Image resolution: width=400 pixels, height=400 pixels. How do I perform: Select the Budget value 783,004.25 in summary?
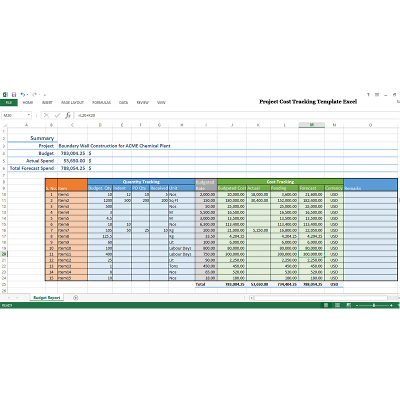(x=73, y=153)
